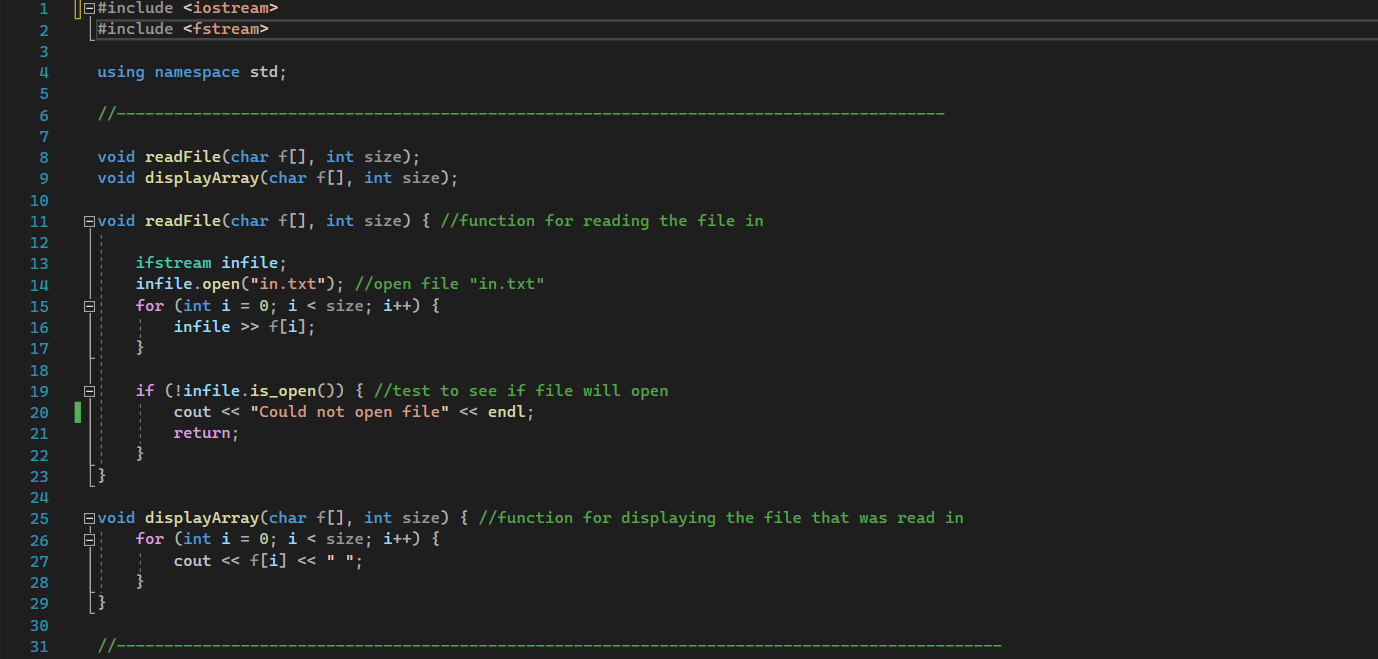1378x659 pixels.
Task: Click the displayArray prototype on line 9
Action: click(x=202, y=177)
